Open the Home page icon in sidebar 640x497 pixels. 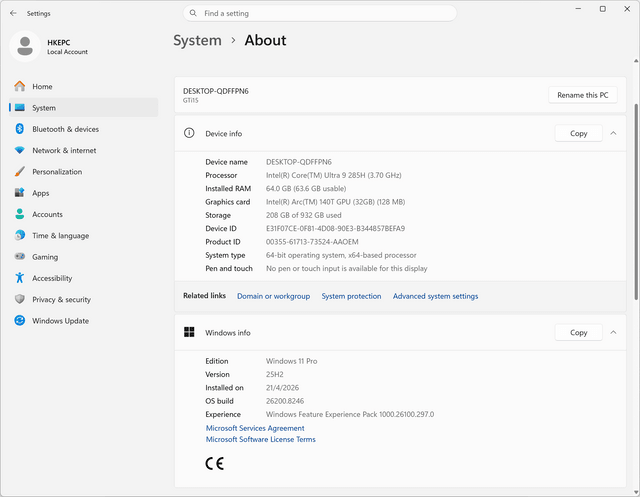pos(20,86)
